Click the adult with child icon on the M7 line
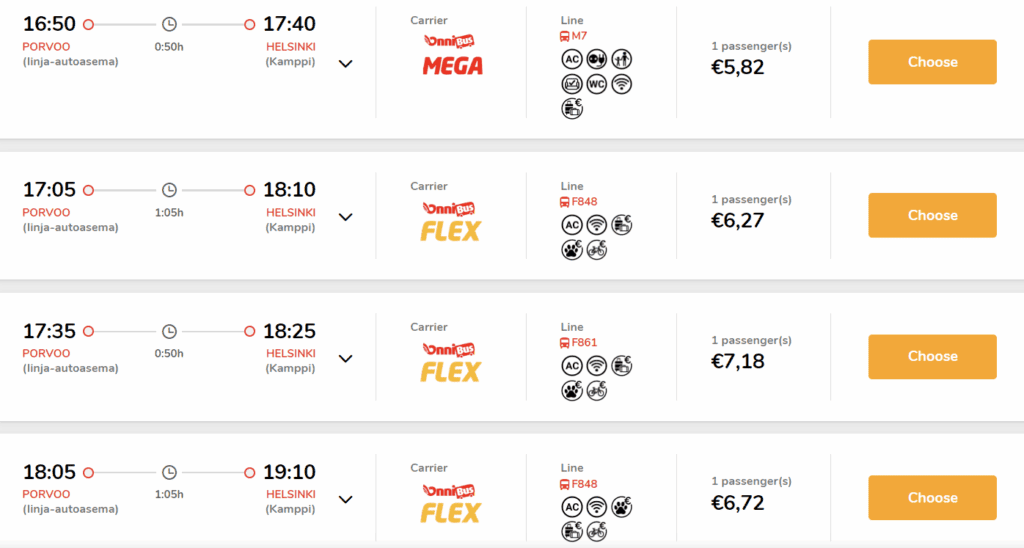 pyautogui.click(x=621, y=59)
